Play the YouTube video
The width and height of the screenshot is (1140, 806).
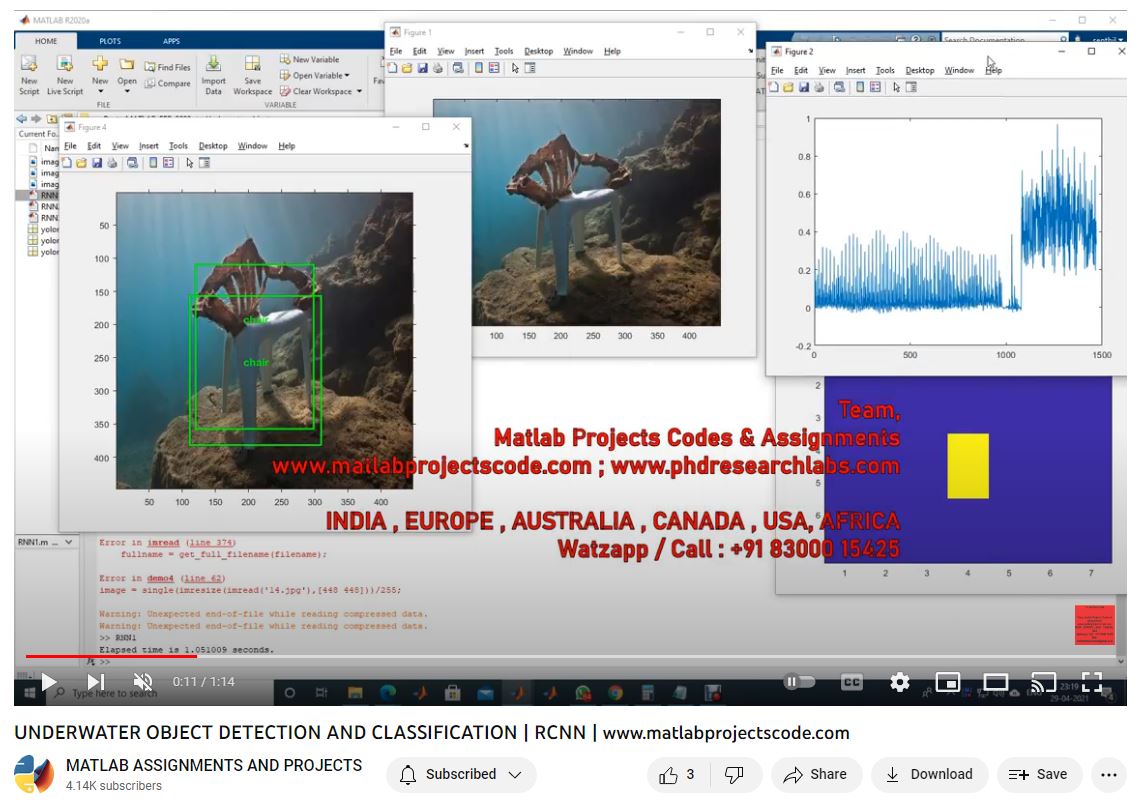click(49, 682)
